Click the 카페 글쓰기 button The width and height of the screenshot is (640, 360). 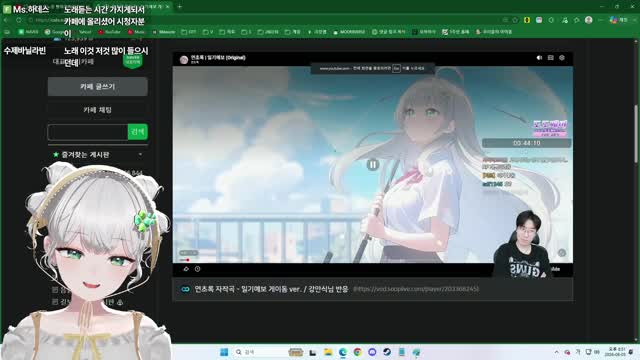[x=98, y=87]
